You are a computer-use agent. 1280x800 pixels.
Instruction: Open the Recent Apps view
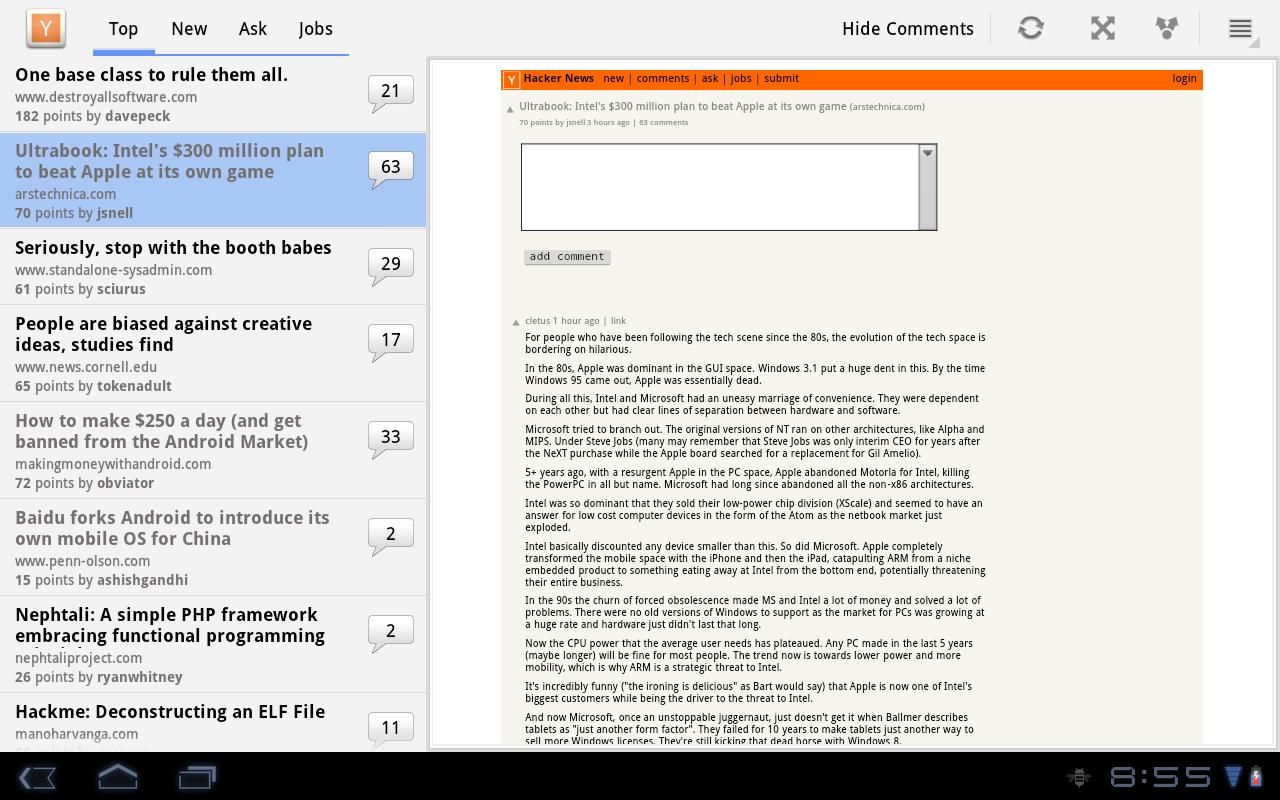(196, 776)
